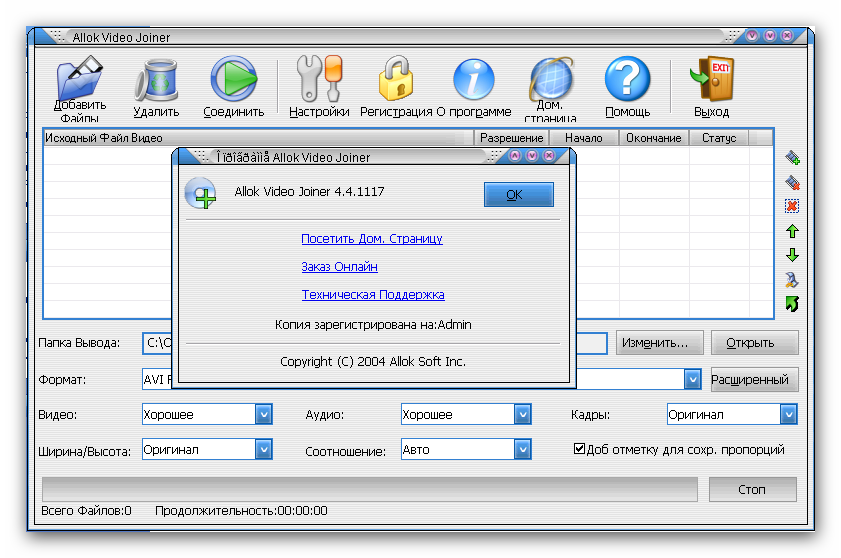The height and width of the screenshot is (558, 841).
Task: Click the Изменить... button
Action: (659, 343)
